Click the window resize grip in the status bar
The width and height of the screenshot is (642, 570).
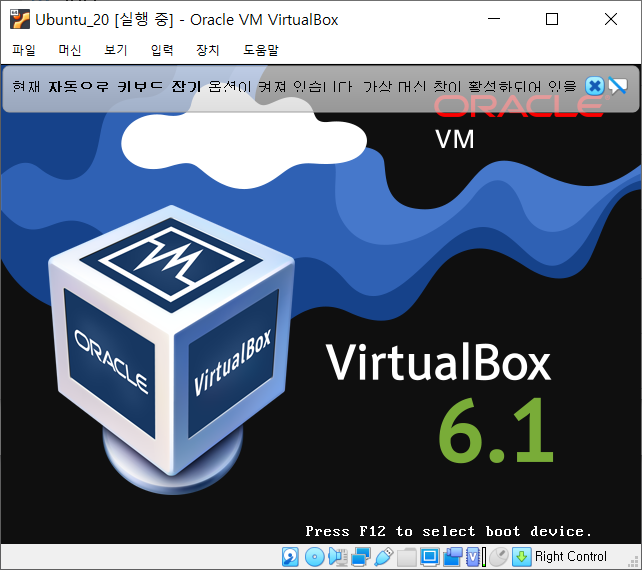click(x=634, y=562)
